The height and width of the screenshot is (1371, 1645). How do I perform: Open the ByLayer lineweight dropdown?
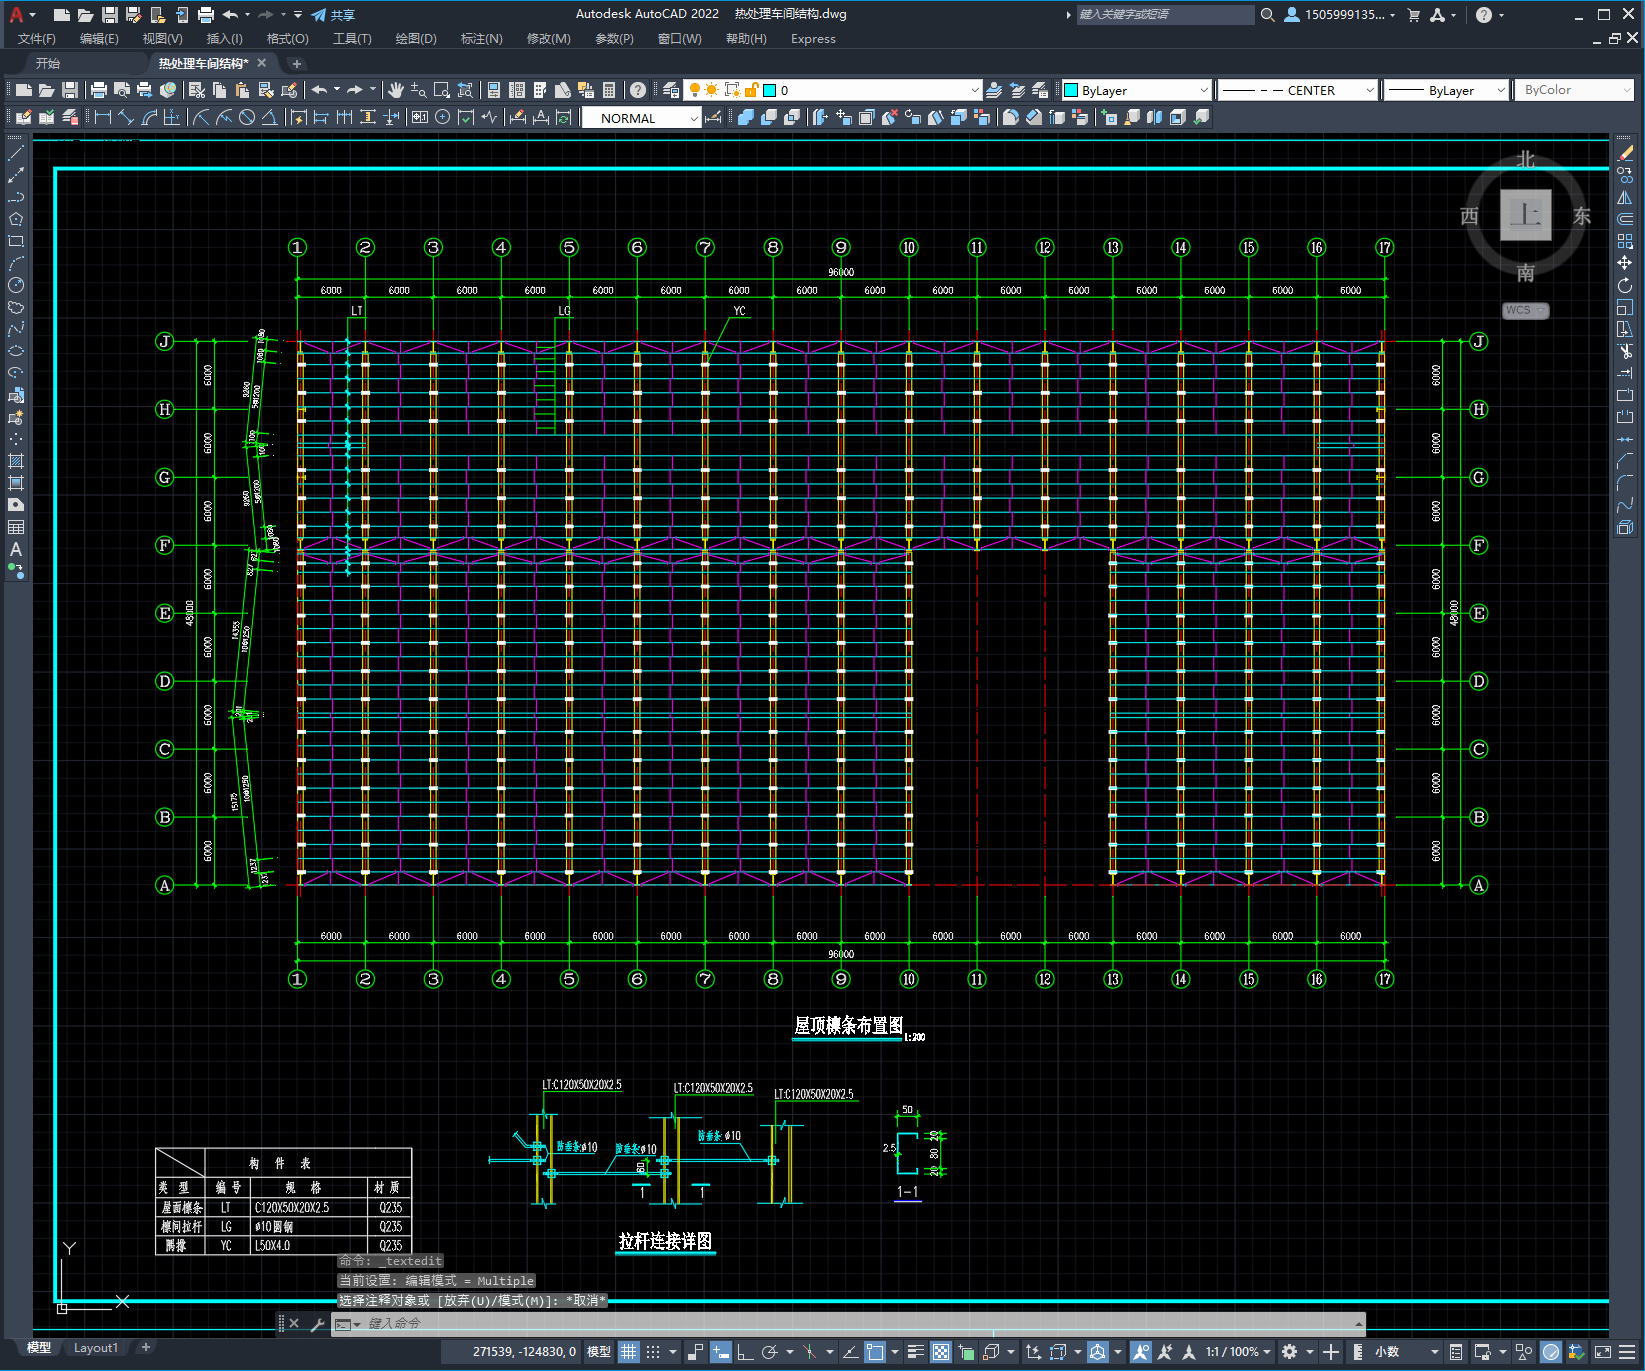pos(1446,90)
